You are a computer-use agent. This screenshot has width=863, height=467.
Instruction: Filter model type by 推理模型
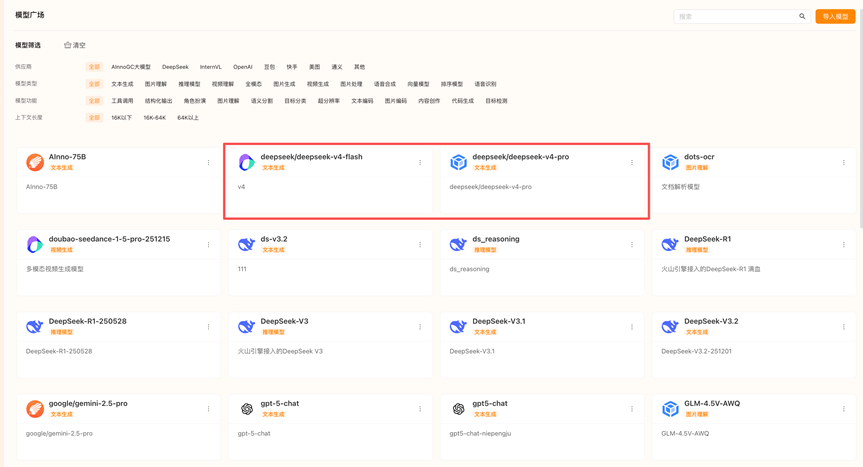189,84
